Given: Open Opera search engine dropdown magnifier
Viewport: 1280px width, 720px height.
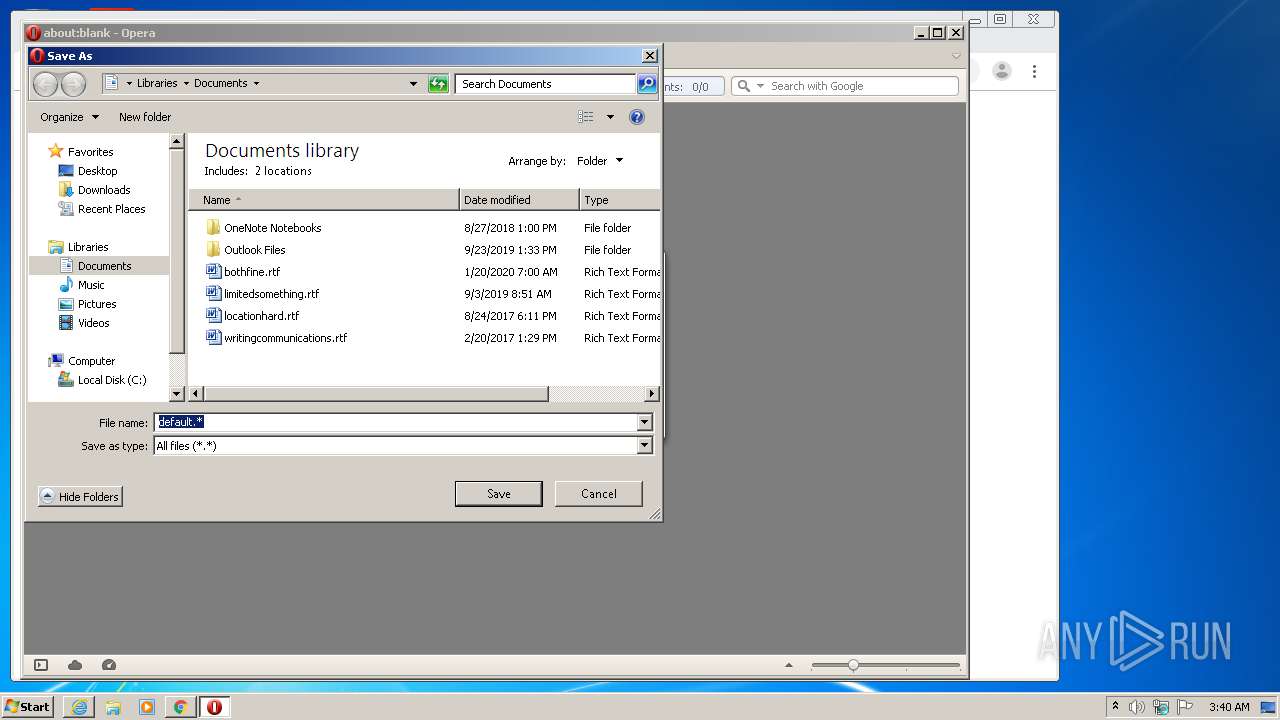Looking at the screenshot, I should [749, 86].
